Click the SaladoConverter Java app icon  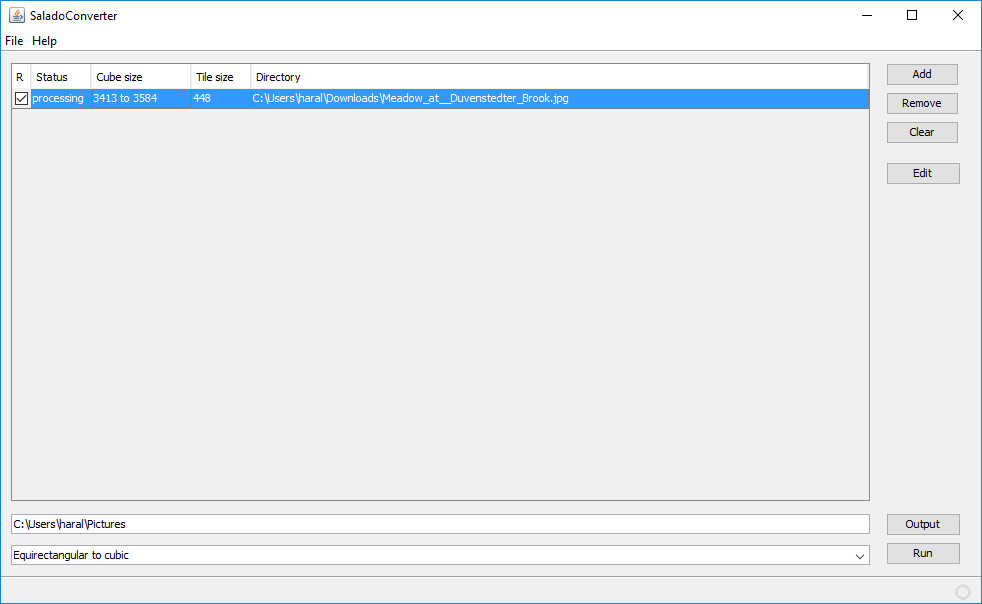point(16,15)
